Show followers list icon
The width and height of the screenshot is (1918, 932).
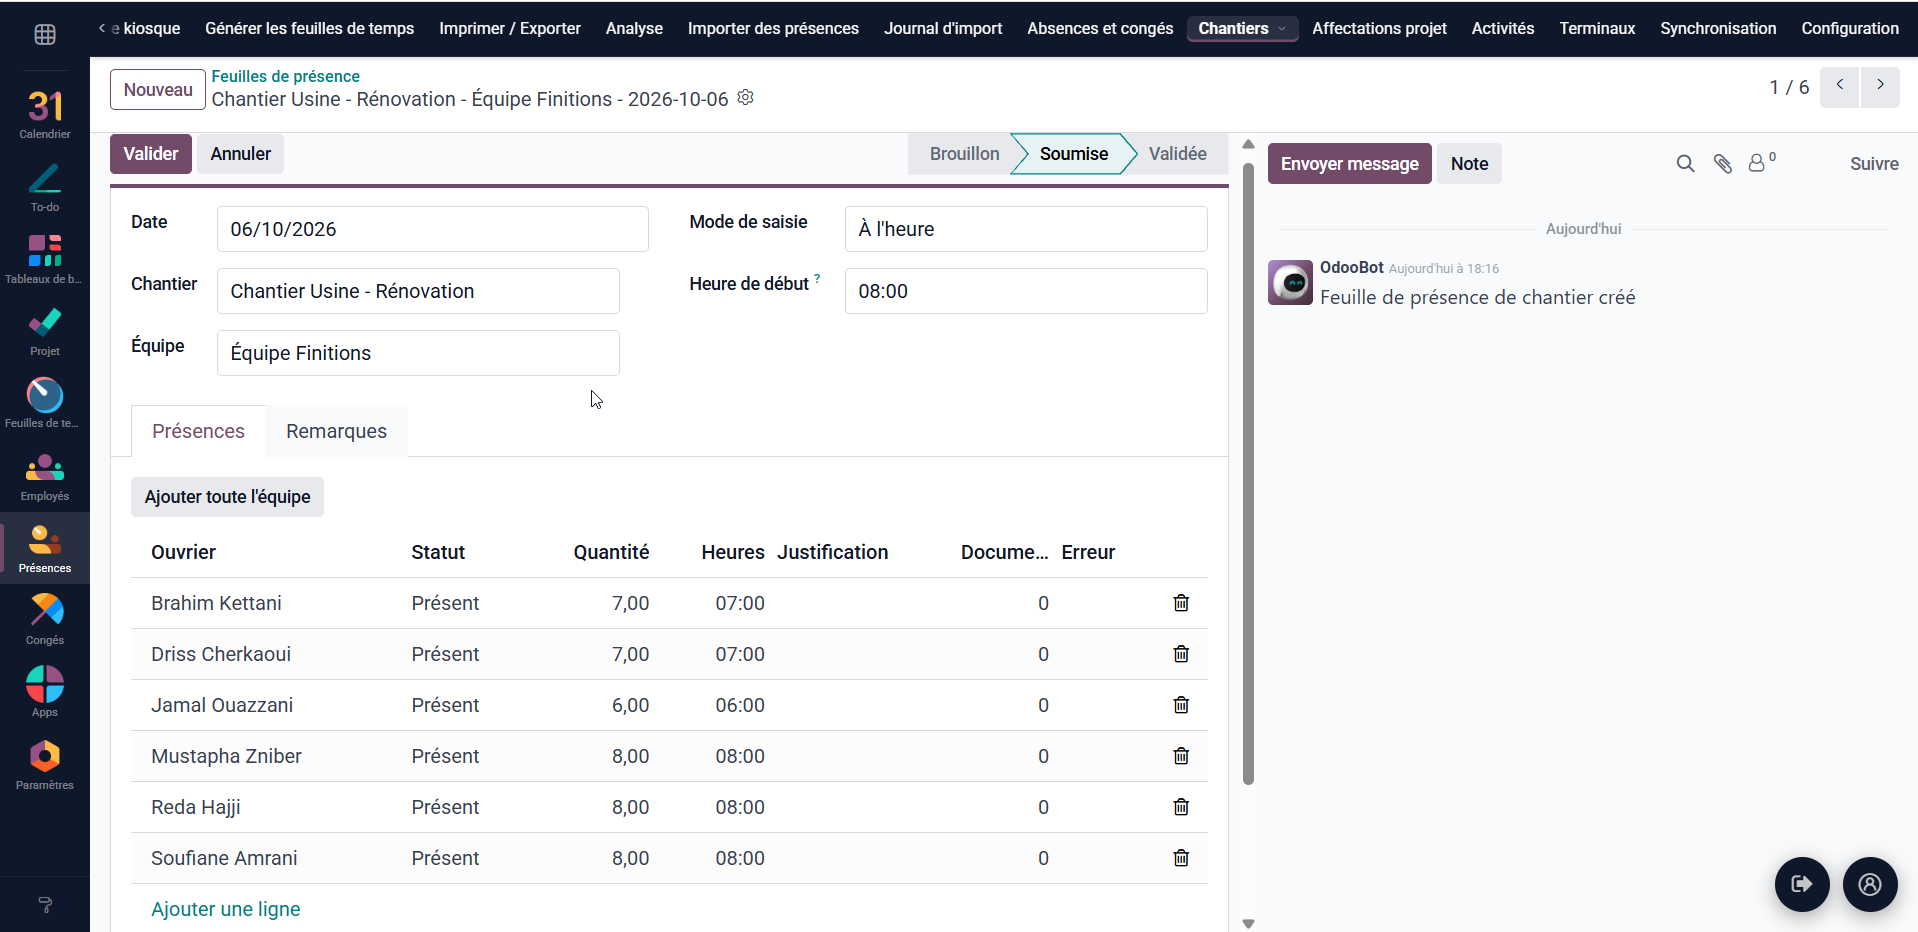pyautogui.click(x=1761, y=162)
